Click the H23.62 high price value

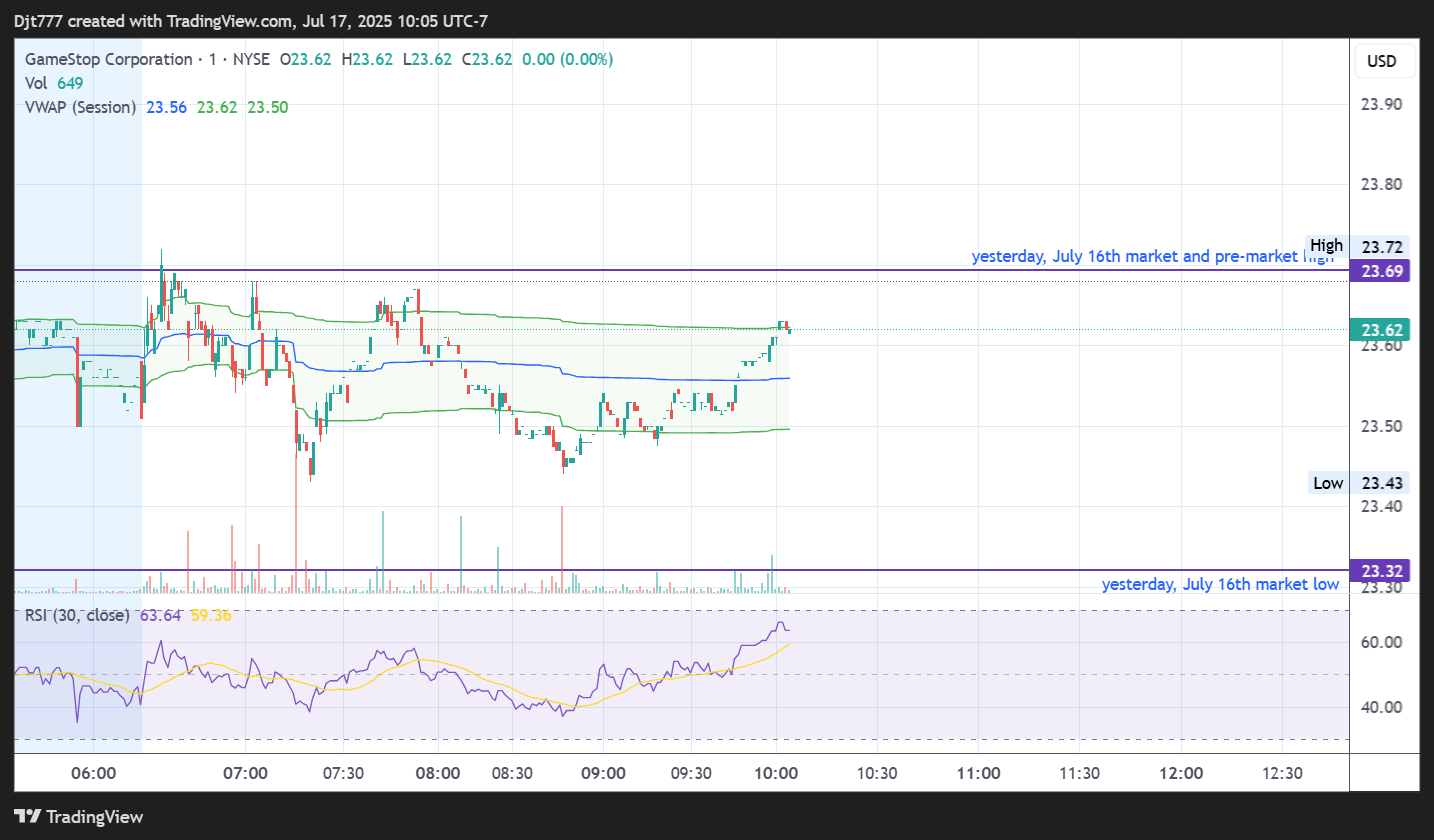pyautogui.click(x=367, y=59)
